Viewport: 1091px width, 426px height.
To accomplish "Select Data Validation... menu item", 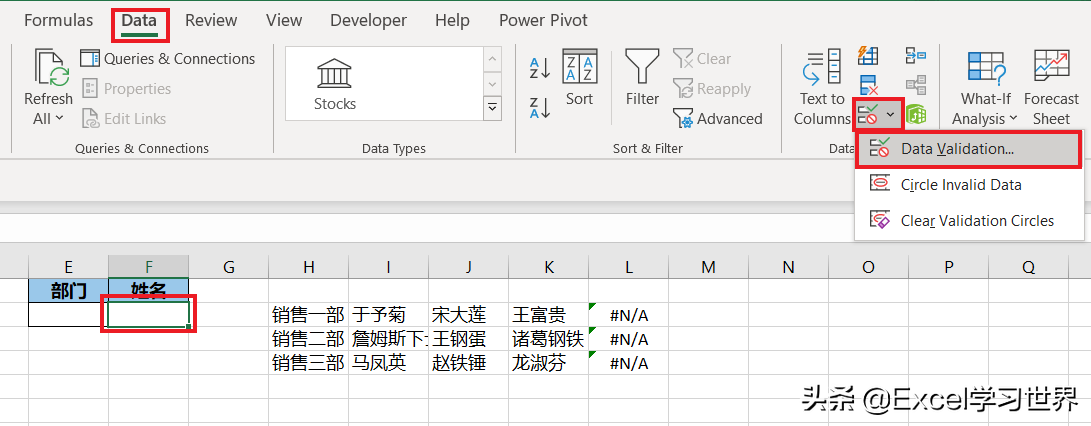I will click(969, 149).
